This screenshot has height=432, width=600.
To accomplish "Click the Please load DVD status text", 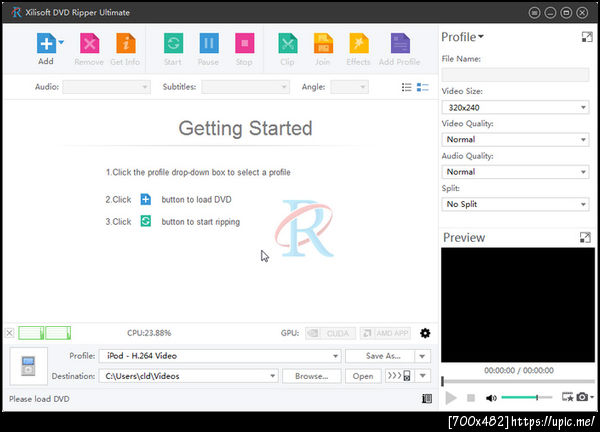I will 39,399.
